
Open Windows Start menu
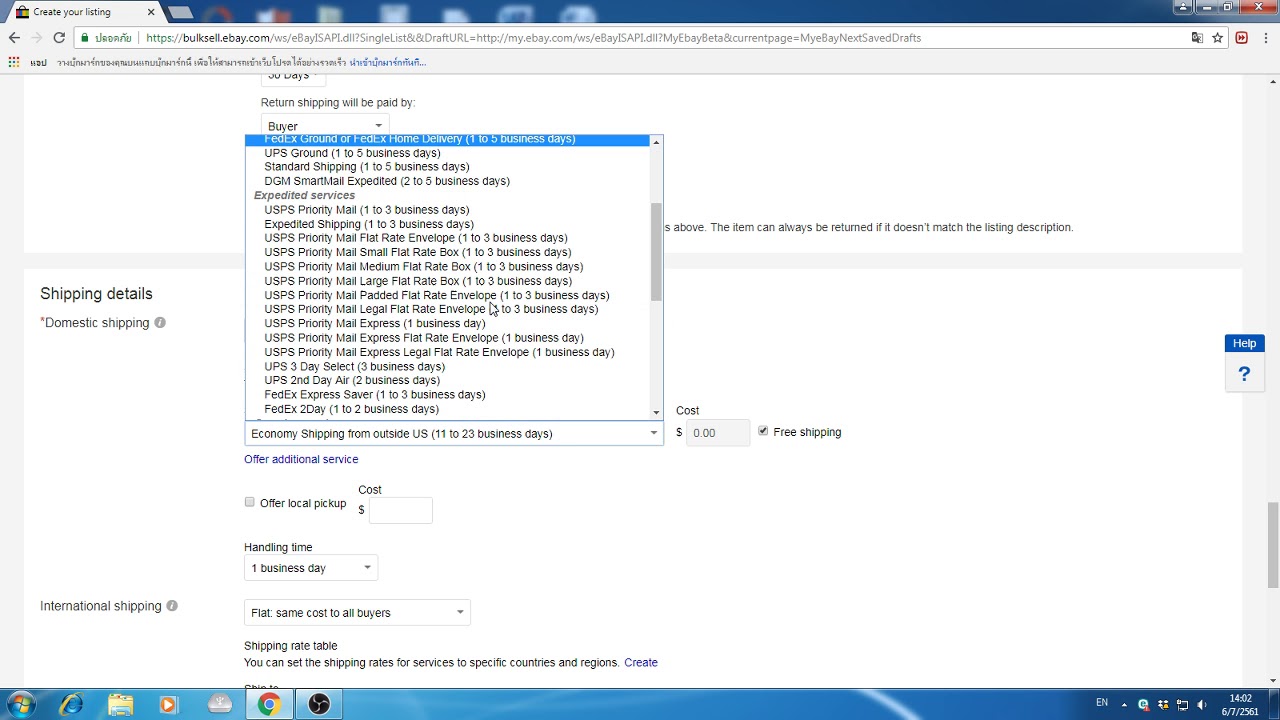(x=21, y=704)
